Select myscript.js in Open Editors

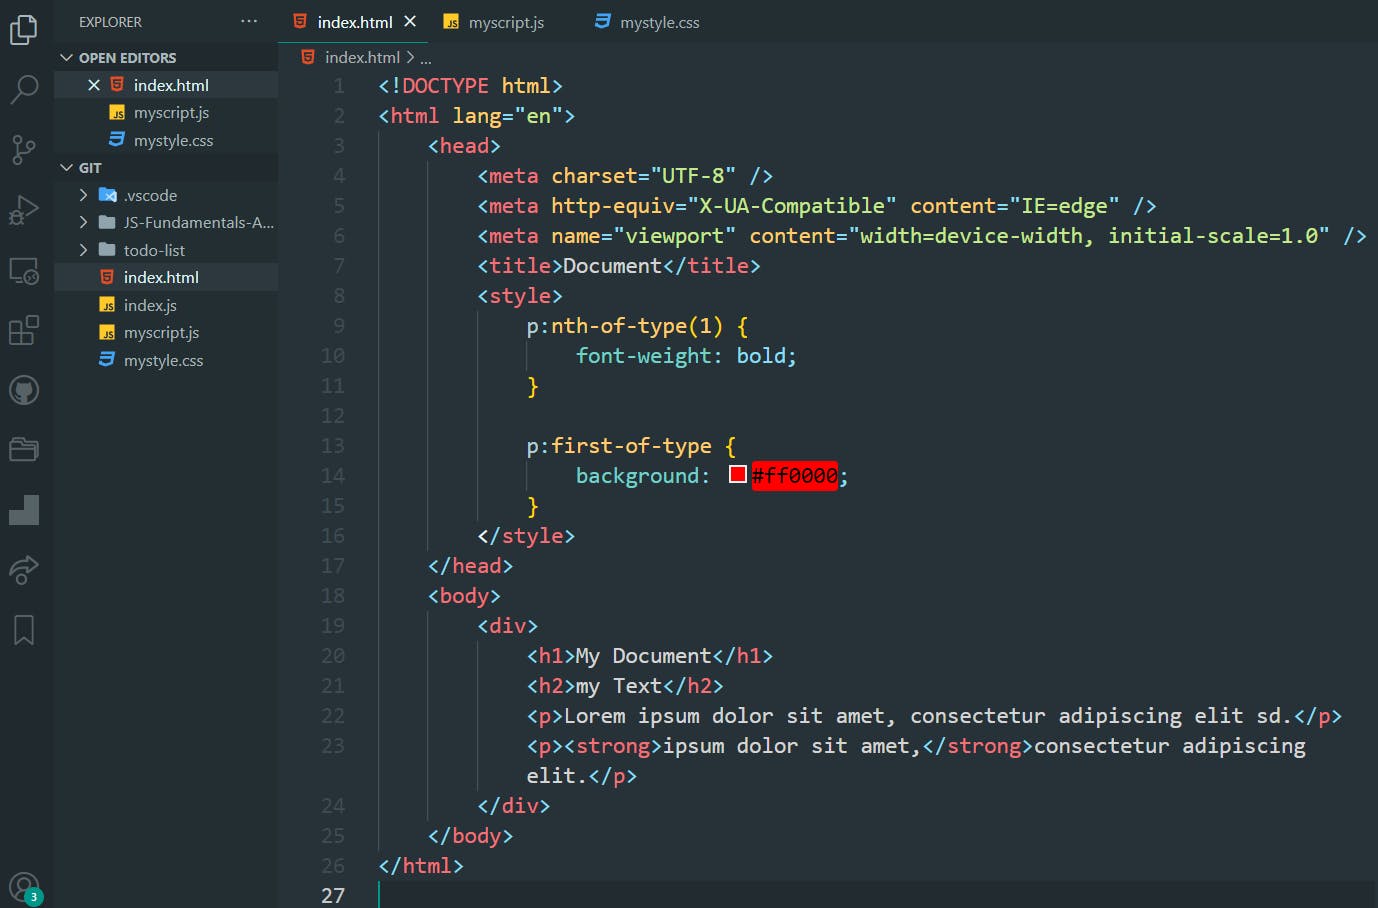coord(166,113)
